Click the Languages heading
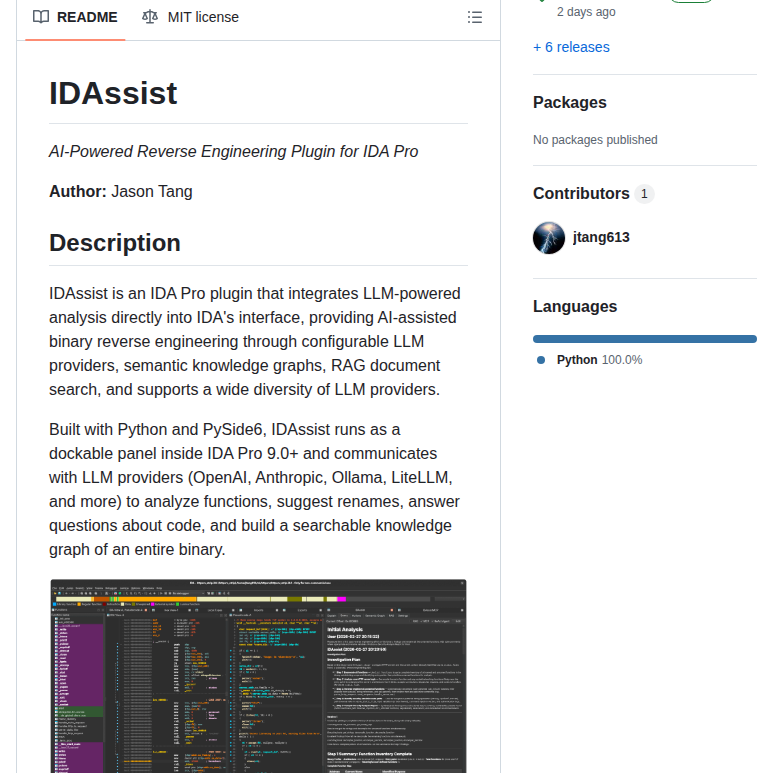This screenshot has height=773, width=781. [575, 307]
